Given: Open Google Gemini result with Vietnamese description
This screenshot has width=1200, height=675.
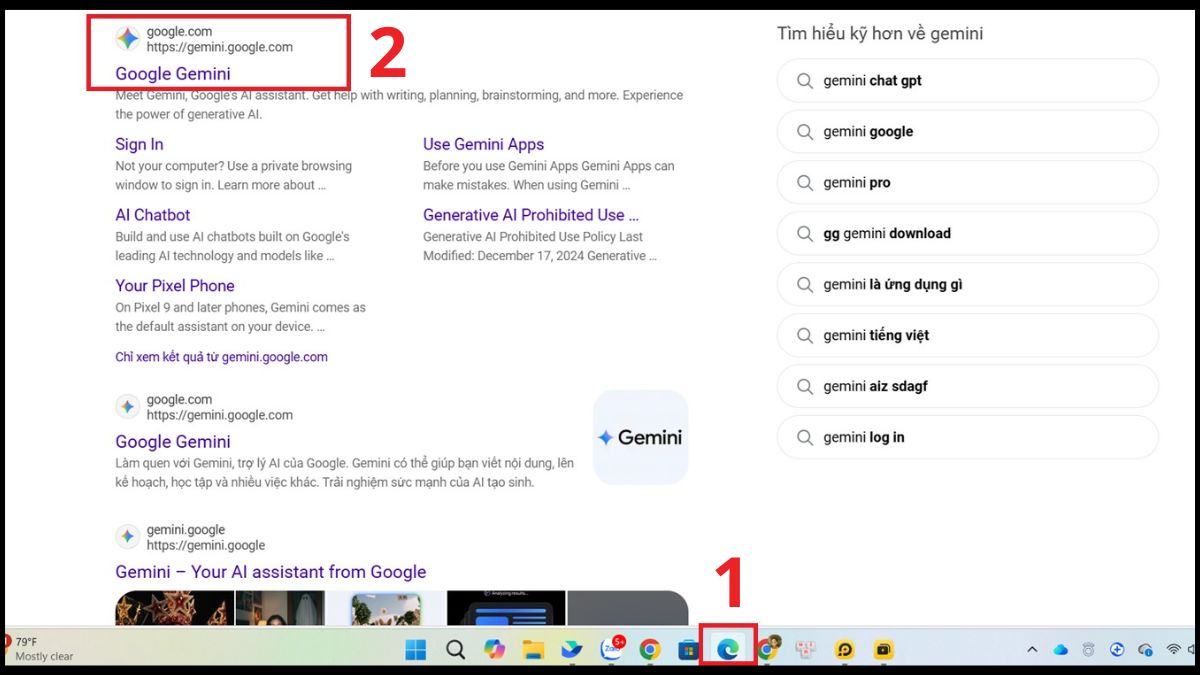Looking at the screenshot, I should pos(173,441).
